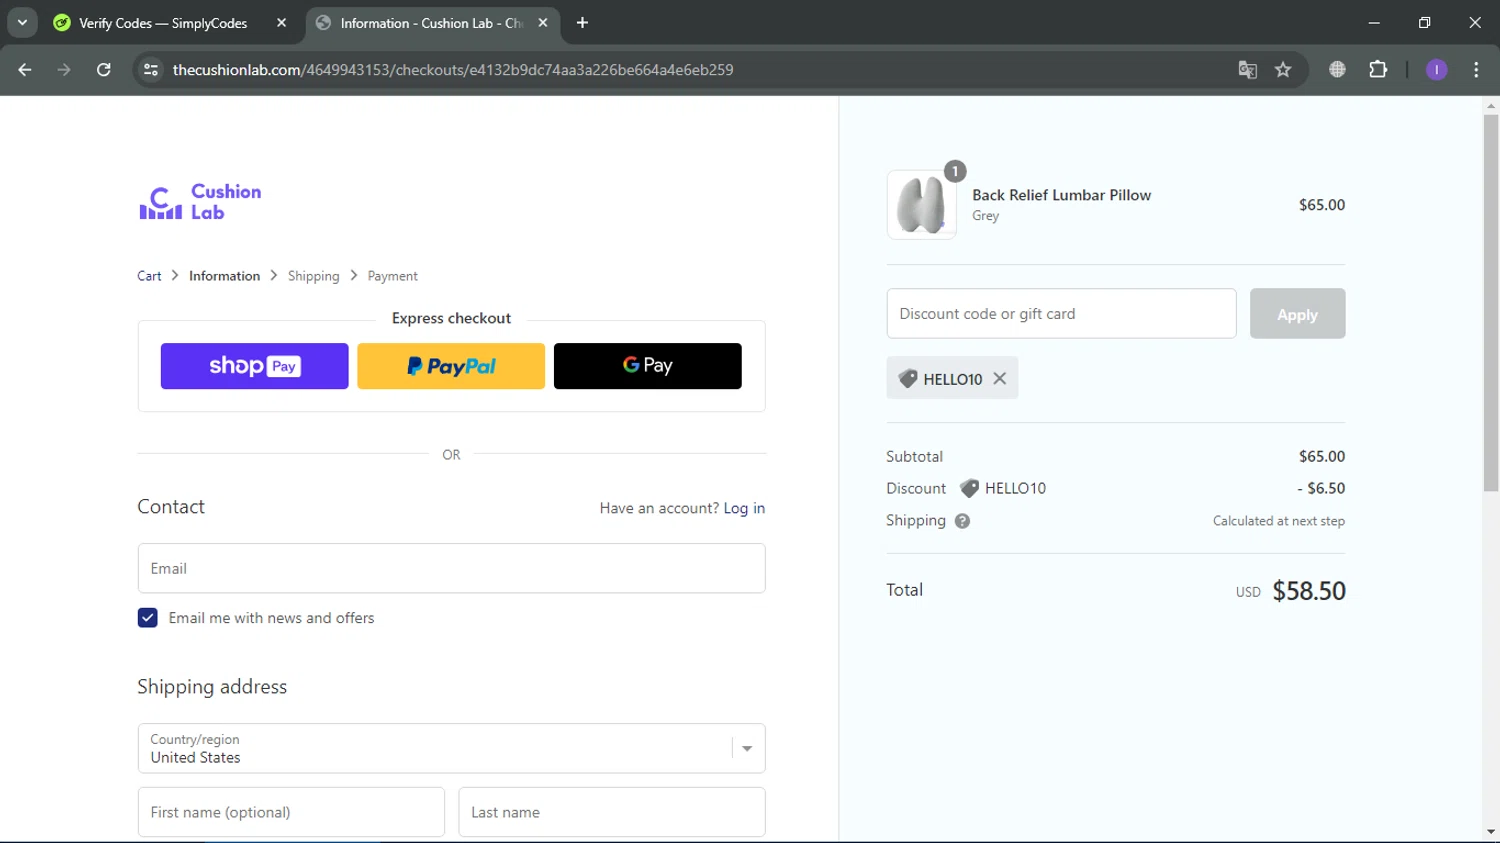The width and height of the screenshot is (1500, 843).
Task: Click the Apply discount button
Action: tap(1297, 314)
